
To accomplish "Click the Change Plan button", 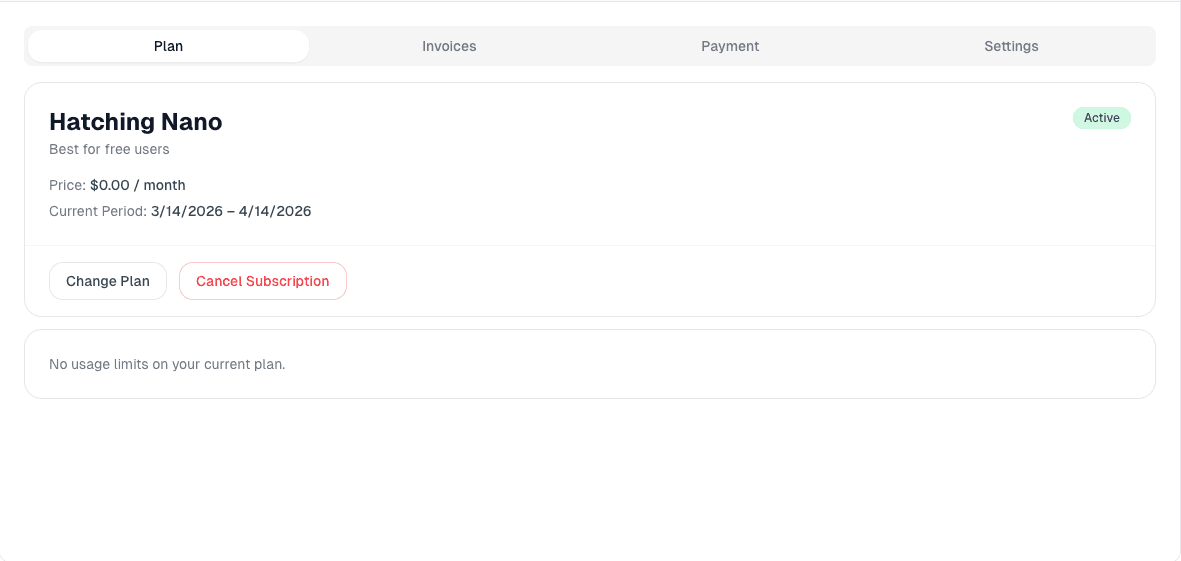I will click(108, 281).
